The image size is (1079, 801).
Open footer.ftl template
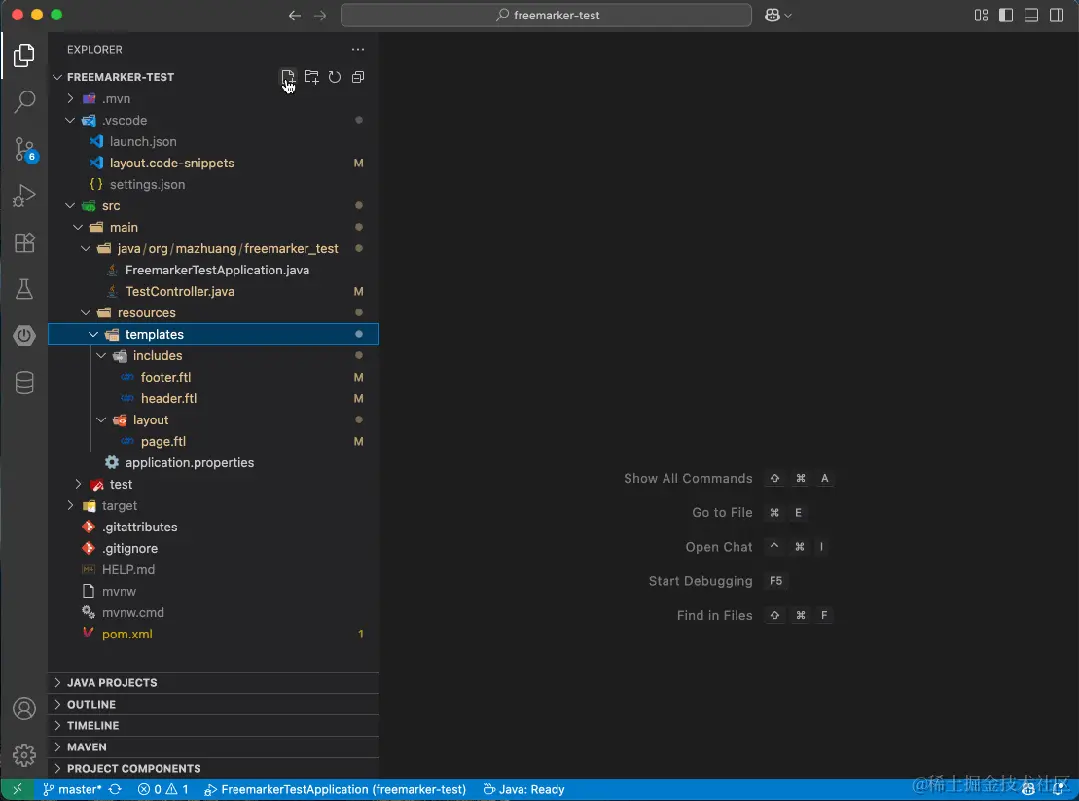[213, 377]
